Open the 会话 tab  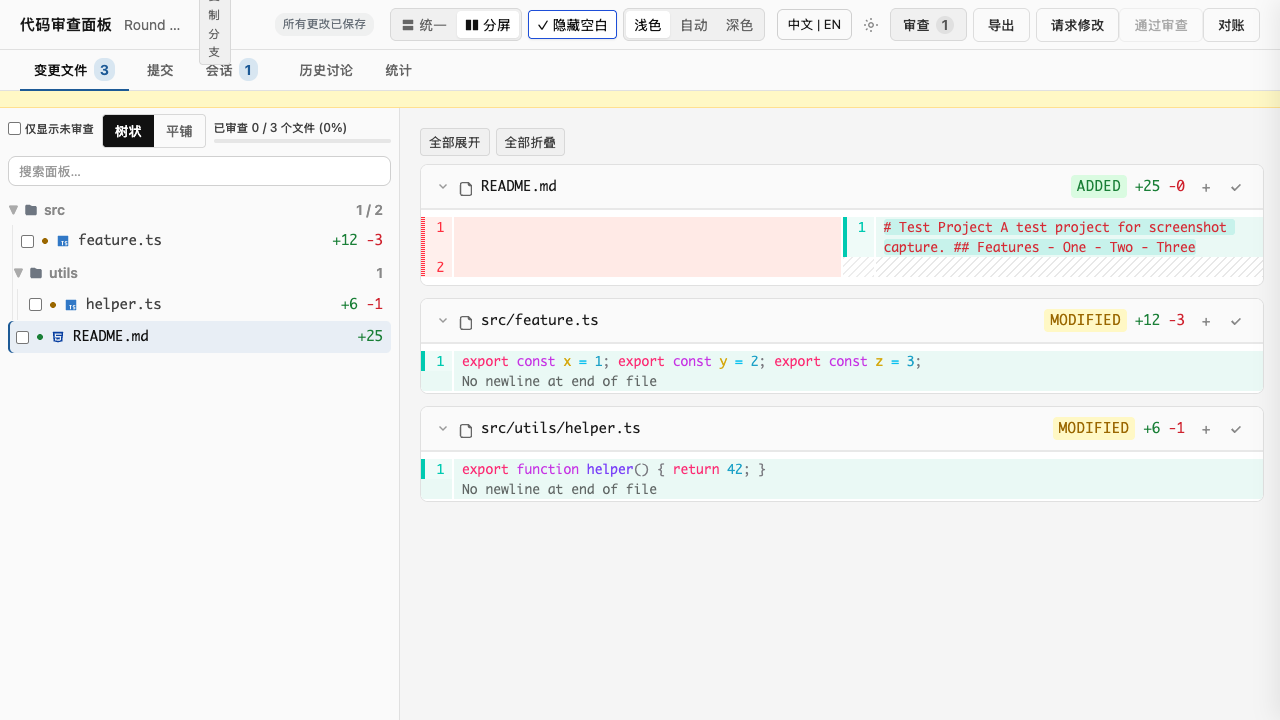click(x=232, y=70)
